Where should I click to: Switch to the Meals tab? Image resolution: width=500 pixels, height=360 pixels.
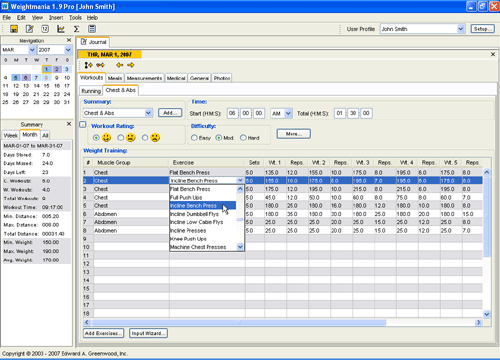pos(115,78)
